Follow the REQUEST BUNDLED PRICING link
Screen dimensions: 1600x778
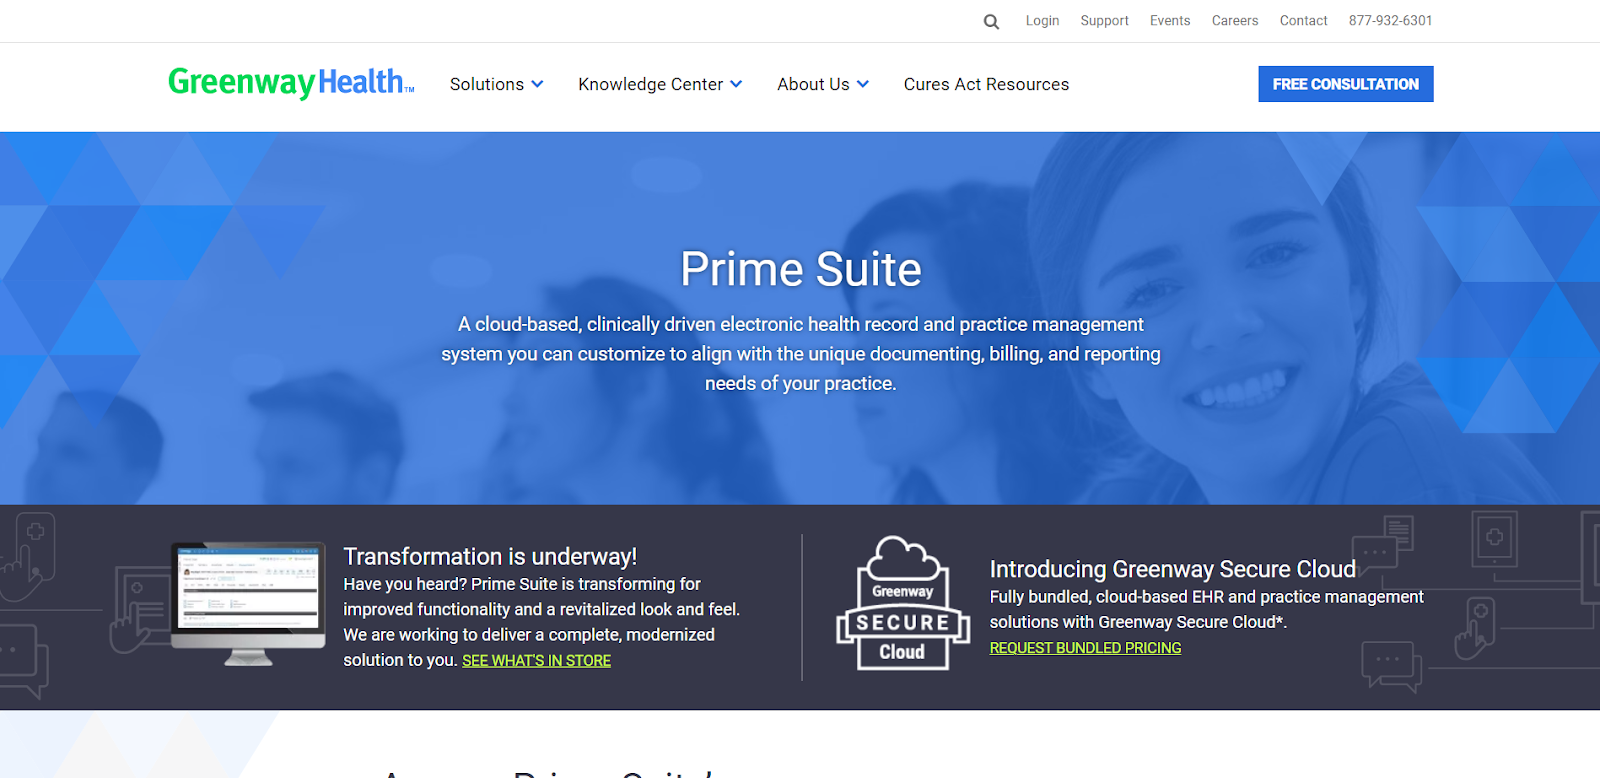(x=1085, y=648)
